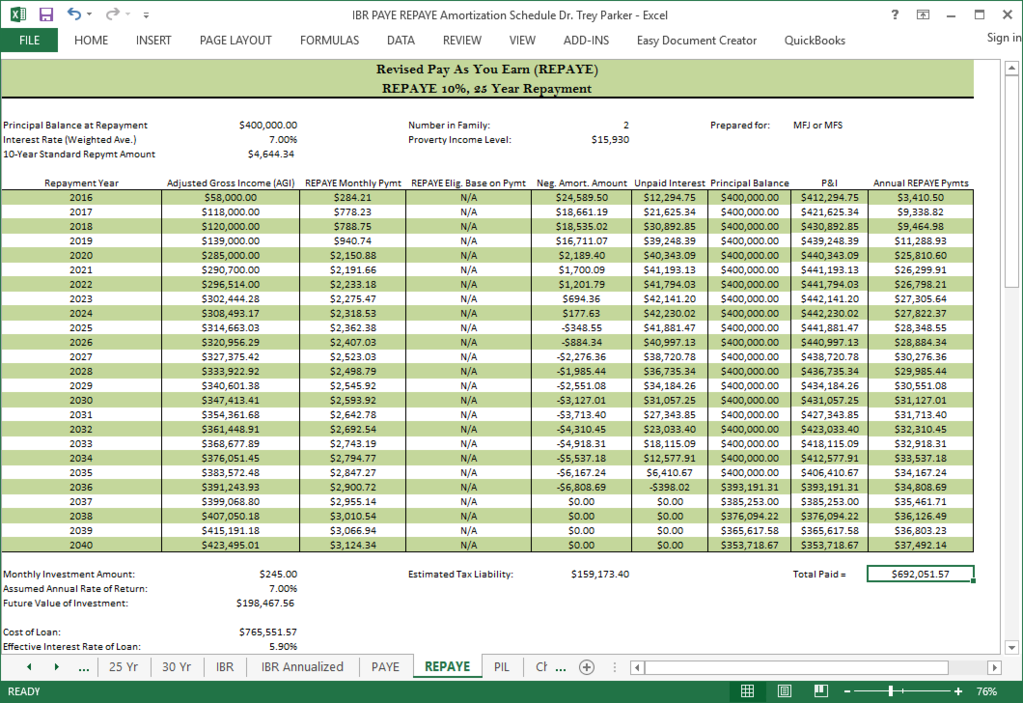Image resolution: width=1023 pixels, height=703 pixels.
Task: Select the 25 Yr sheet tab
Action: [x=123, y=666]
